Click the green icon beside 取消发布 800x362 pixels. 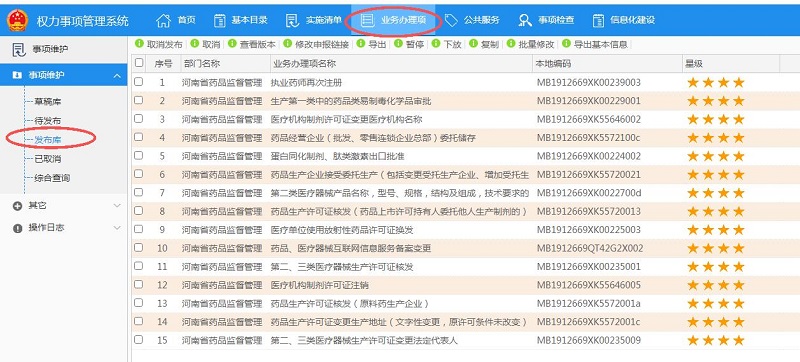click(x=139, y=44)
